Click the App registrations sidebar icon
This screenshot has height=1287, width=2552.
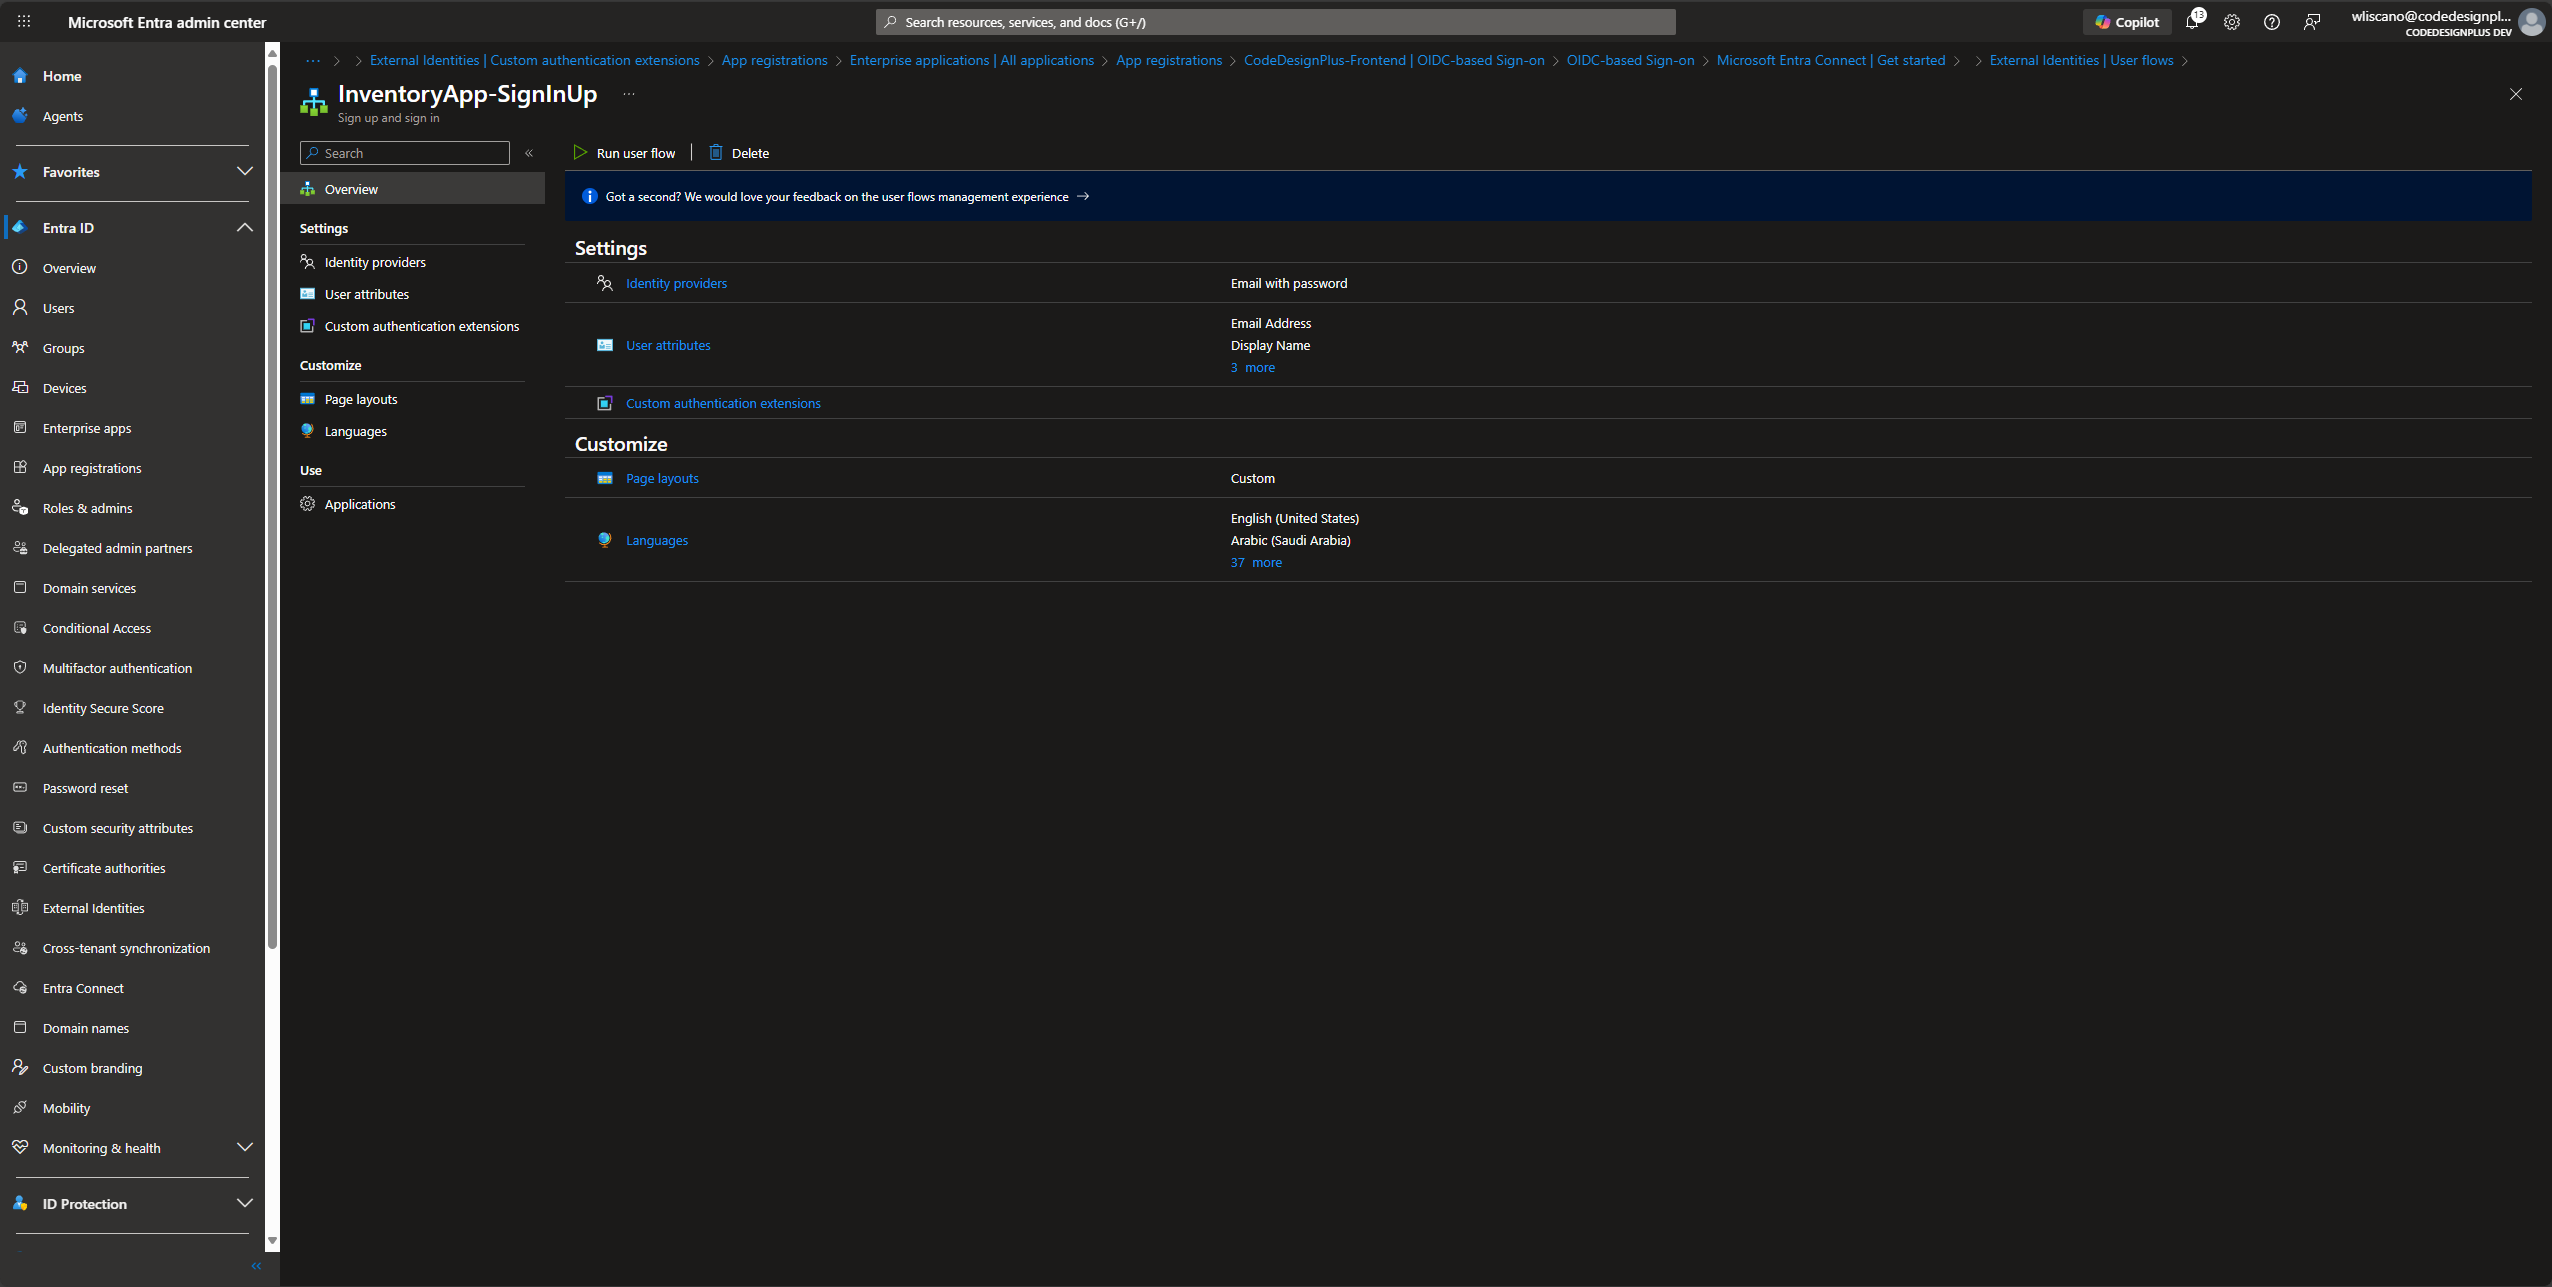20,467
